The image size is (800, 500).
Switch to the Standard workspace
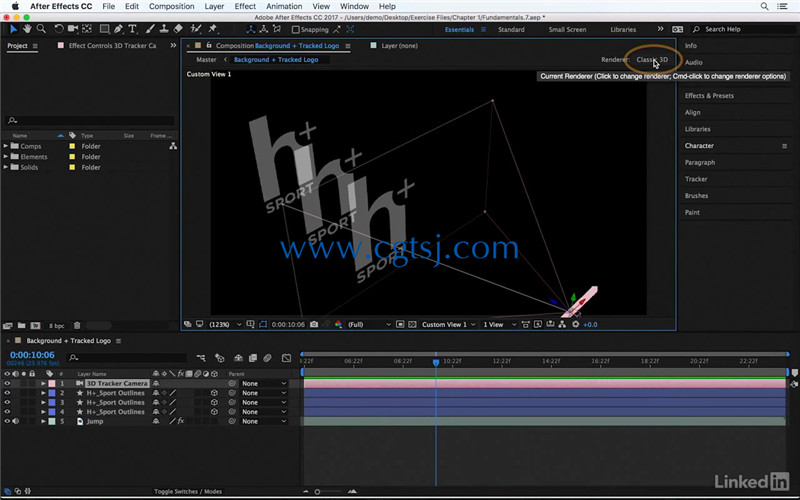[x=511, y=30]
